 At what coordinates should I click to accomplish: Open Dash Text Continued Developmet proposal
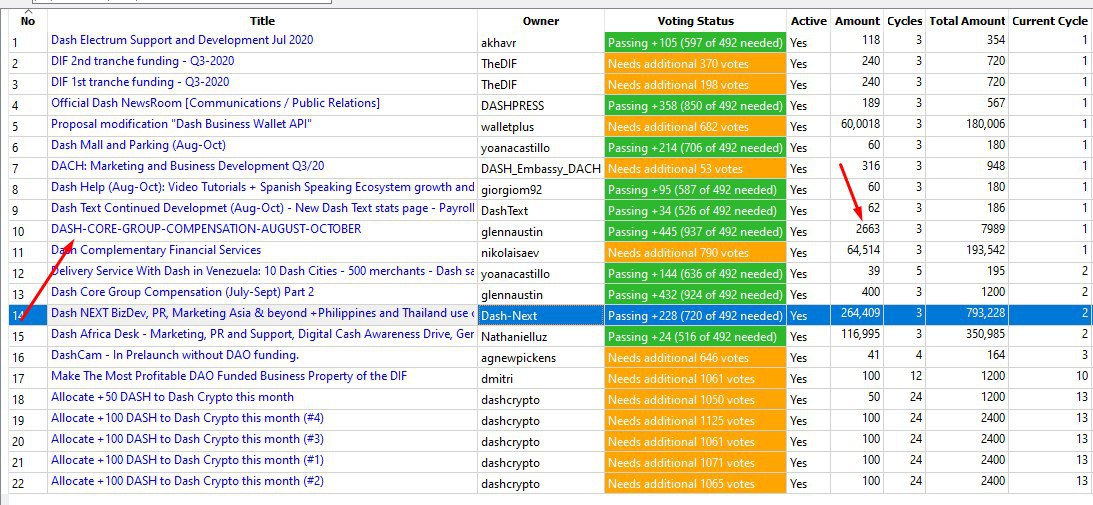click(263, 208)
